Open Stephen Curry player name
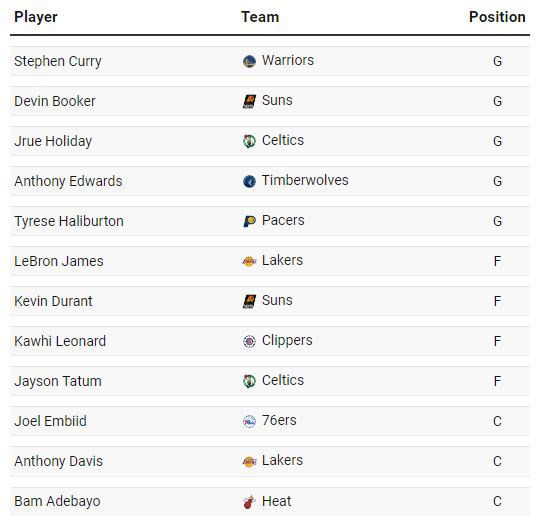This screenshot has height=528, width=537. [x=58, y=62]
